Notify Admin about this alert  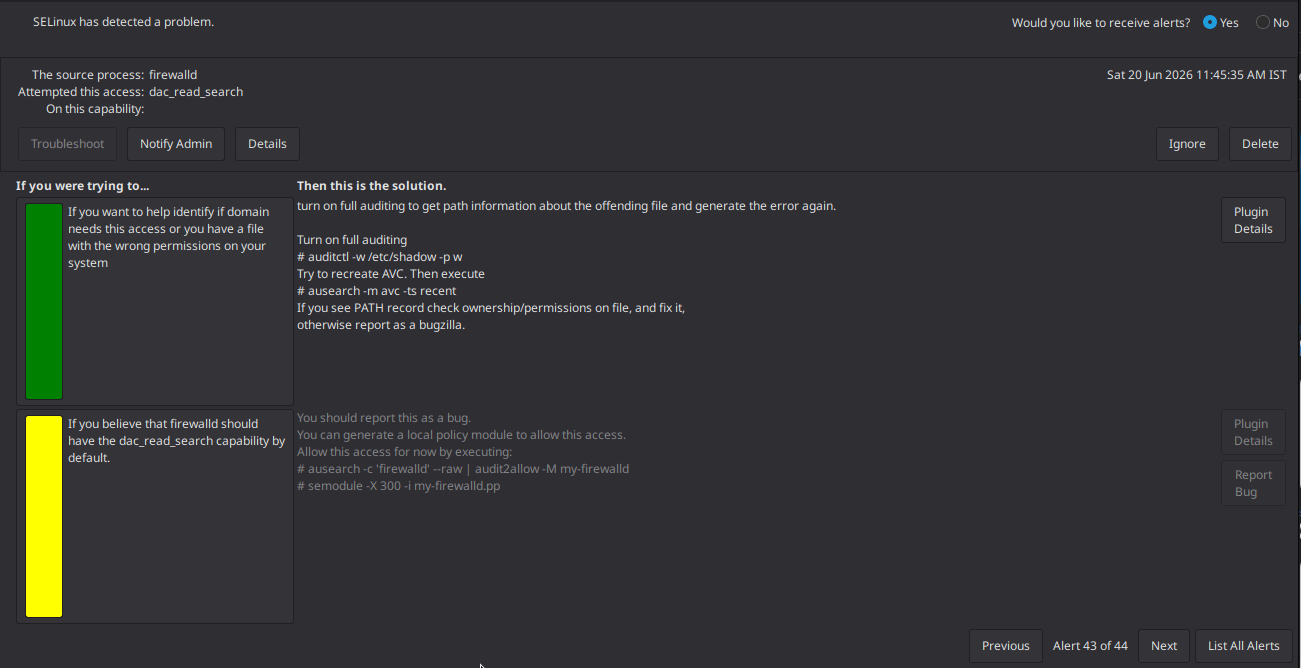176,144
